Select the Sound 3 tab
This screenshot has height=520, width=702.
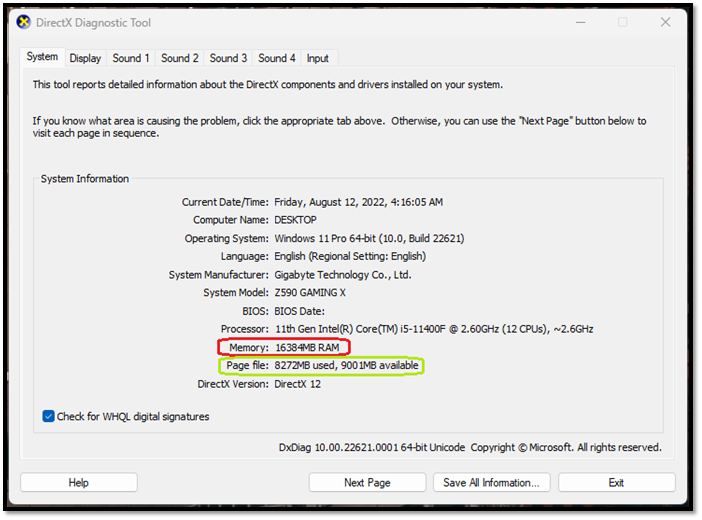click(228, 58)
